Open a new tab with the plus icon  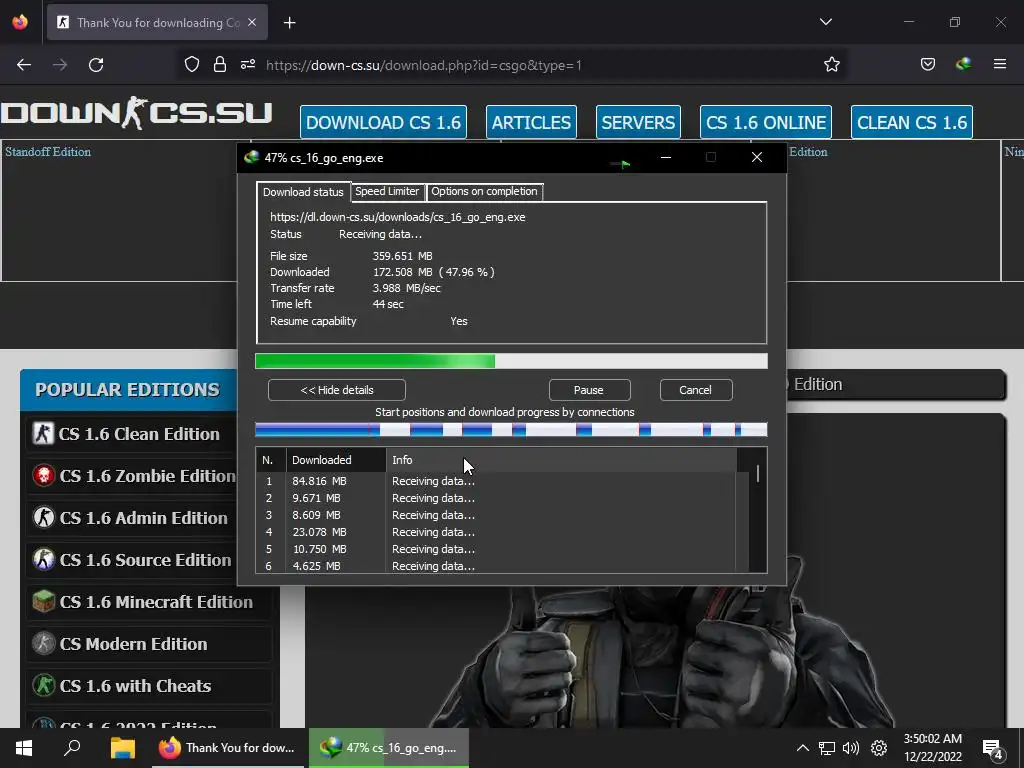tap(289, 23)
